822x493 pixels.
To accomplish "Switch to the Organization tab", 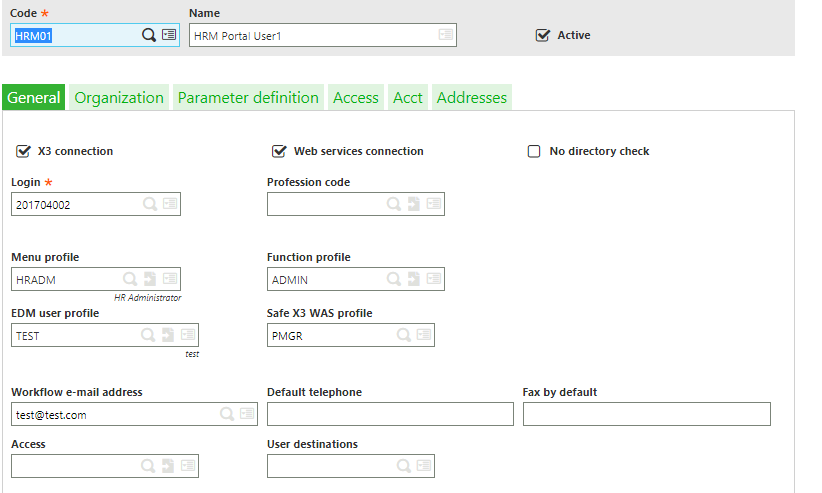I will 119,98.
